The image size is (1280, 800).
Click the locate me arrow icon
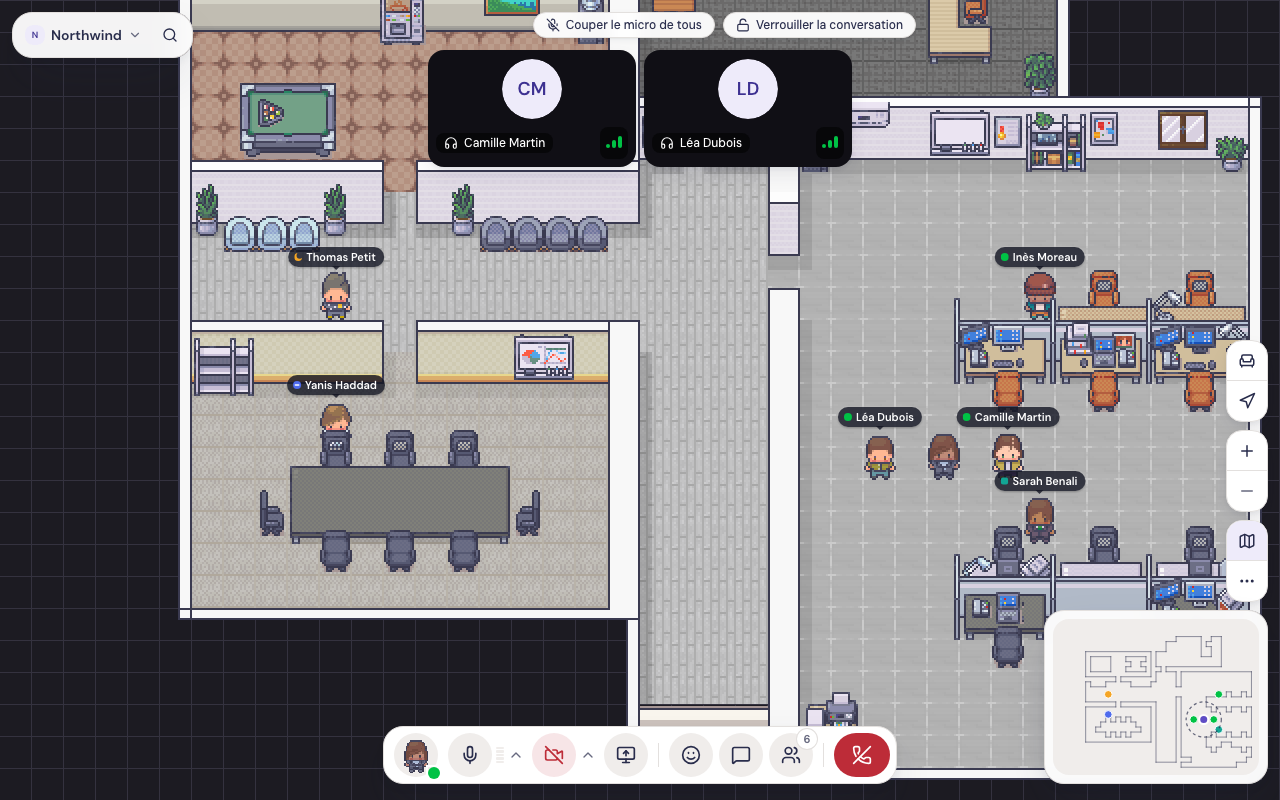click(x=1247, y=401)
